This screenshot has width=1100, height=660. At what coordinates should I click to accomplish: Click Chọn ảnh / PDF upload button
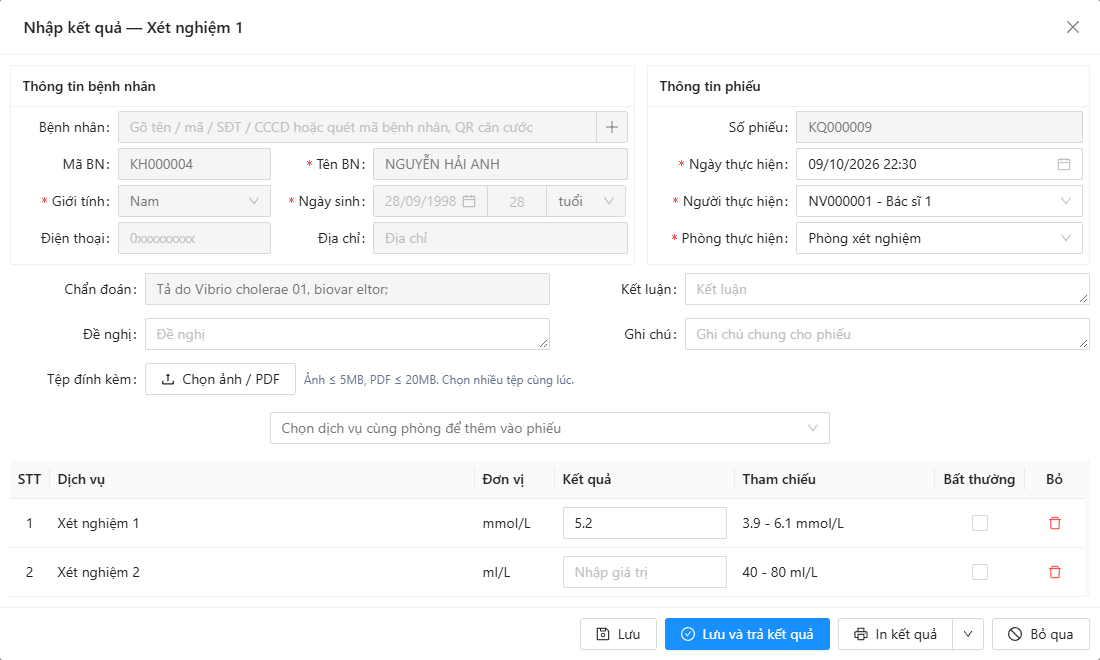click(220, 379)
